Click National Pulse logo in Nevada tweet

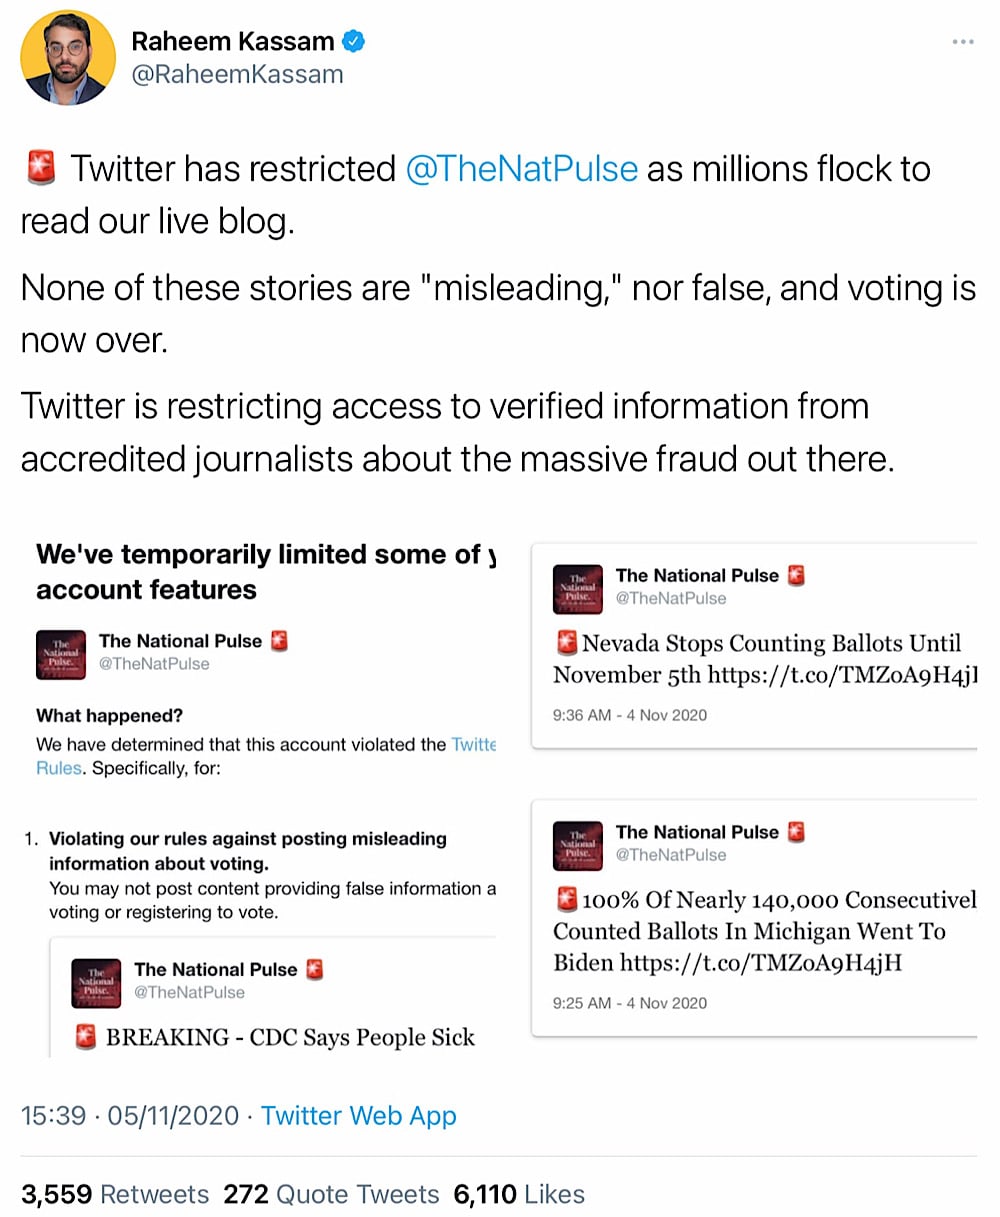pyautogui.click(x=578, y=588)
